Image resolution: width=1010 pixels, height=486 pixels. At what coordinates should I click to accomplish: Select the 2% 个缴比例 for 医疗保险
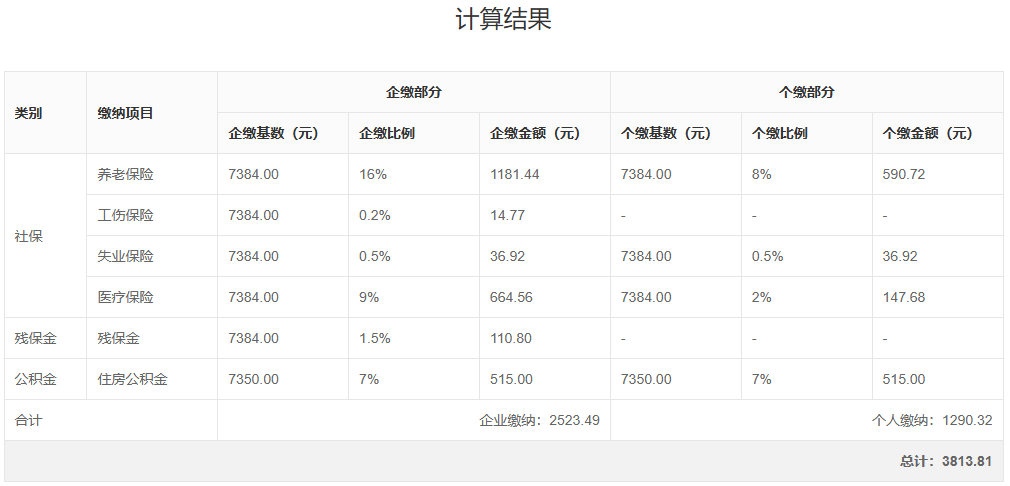761,297
